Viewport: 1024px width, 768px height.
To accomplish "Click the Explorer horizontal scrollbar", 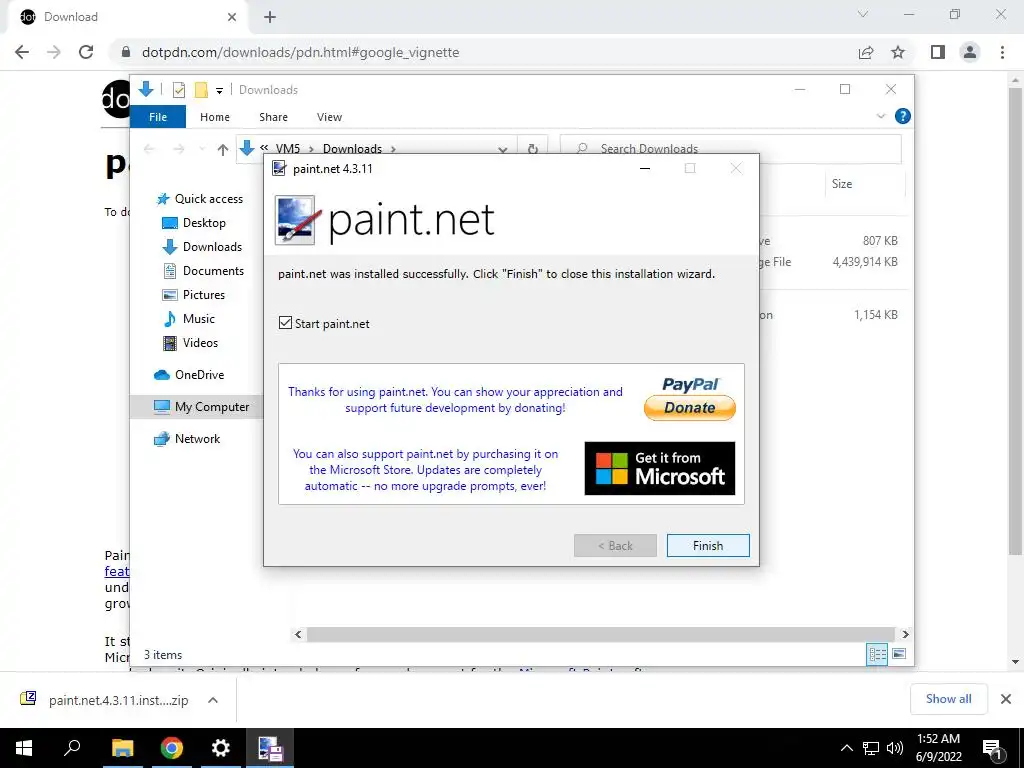I will (600, 634).
